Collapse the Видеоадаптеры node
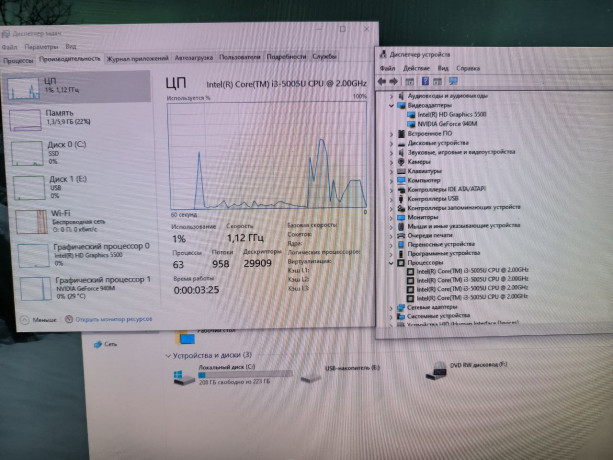The height and width of the screenshot is (460, 613). [x=391, y=106]
